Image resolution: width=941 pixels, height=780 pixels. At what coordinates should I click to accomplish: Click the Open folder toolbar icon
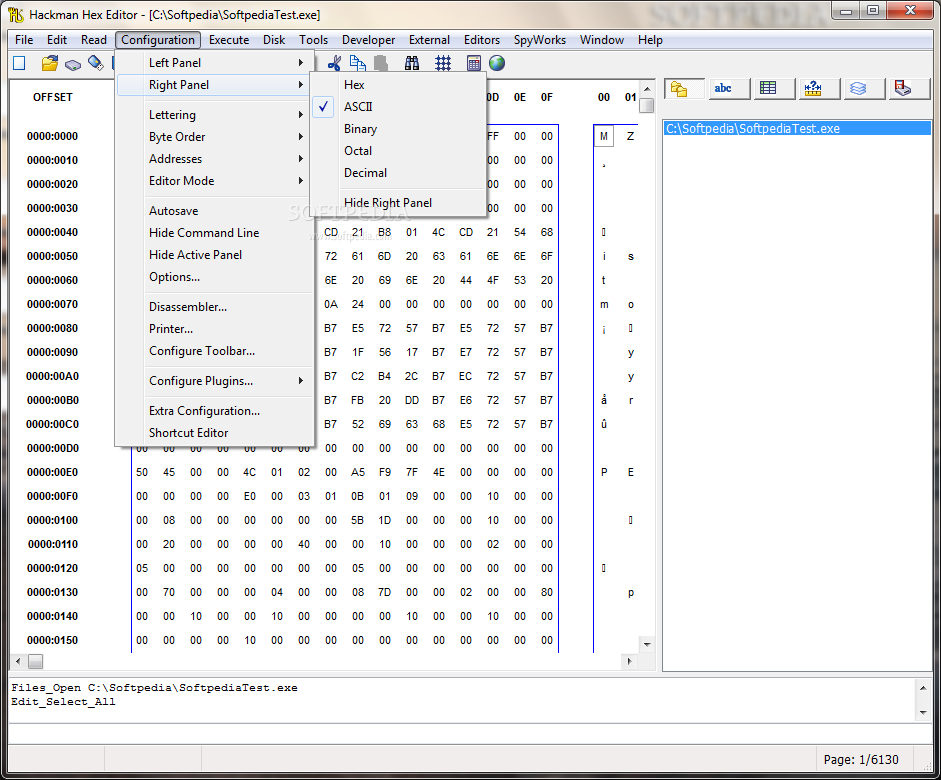pos(50,63)
